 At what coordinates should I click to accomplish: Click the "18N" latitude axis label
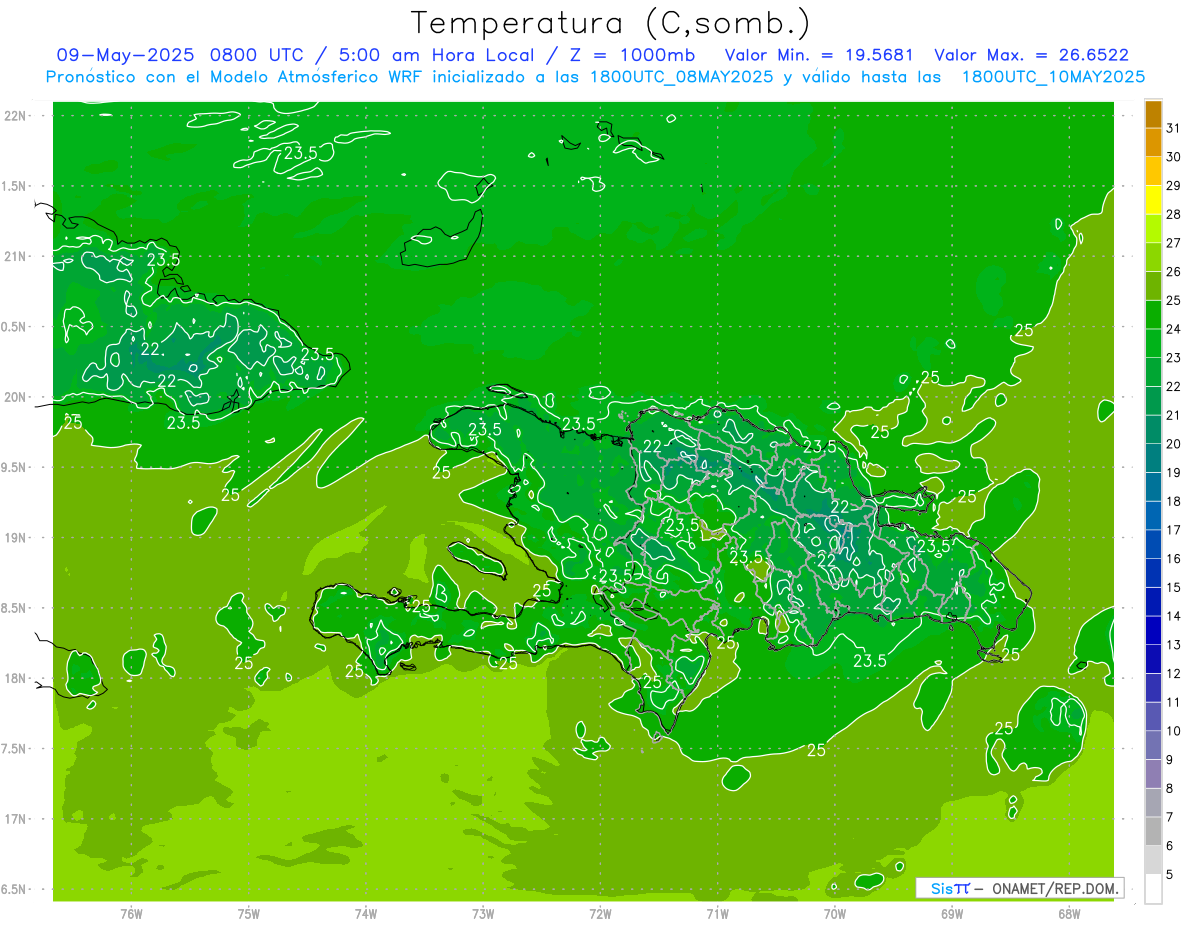point(15,678)
